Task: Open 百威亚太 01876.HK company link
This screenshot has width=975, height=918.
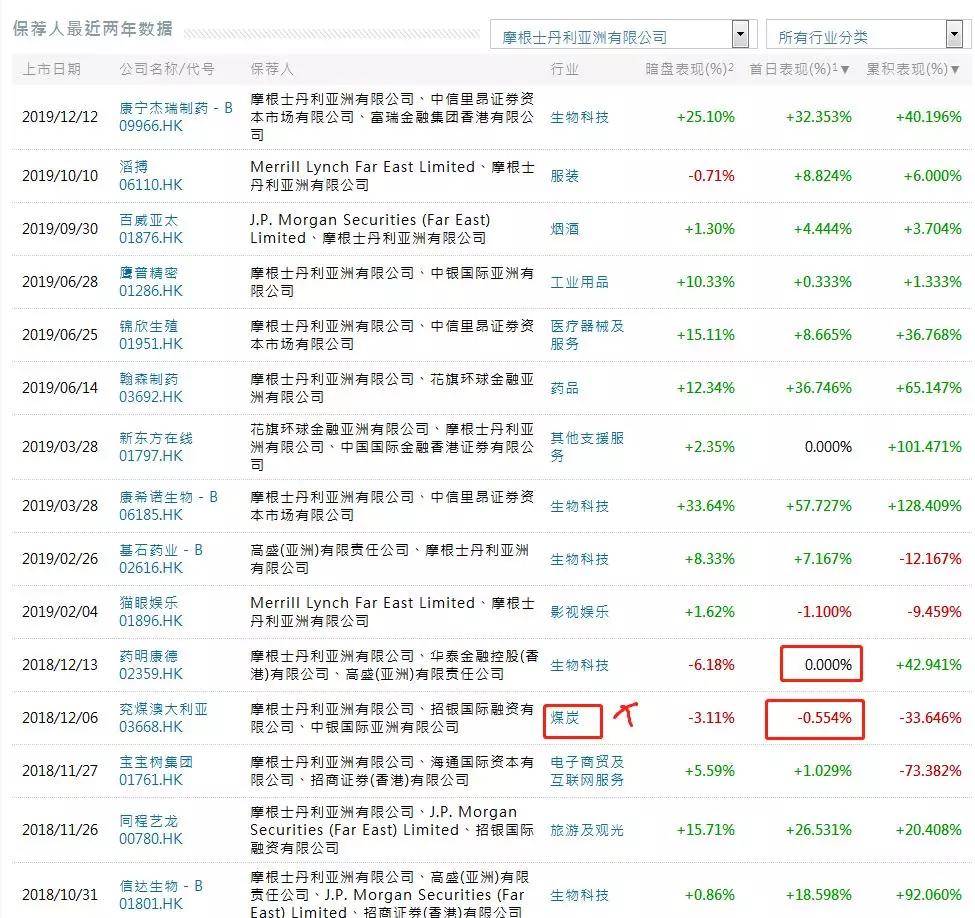Action: point(150,229)
